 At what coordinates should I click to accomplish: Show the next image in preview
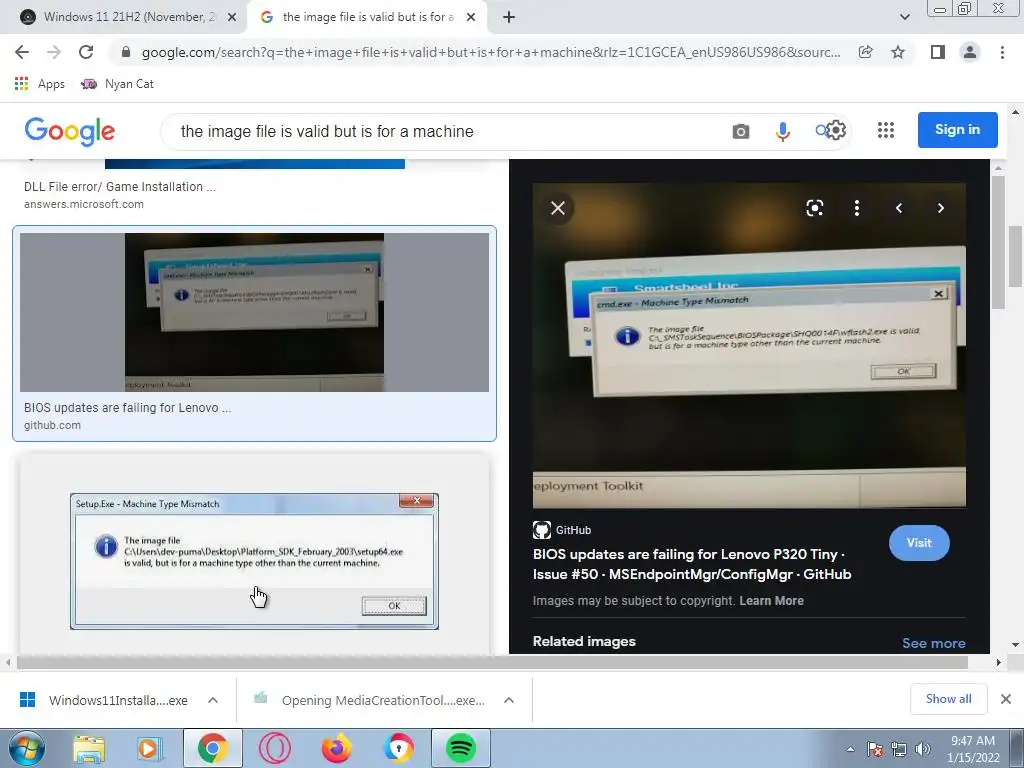click(x=940, y=208)
